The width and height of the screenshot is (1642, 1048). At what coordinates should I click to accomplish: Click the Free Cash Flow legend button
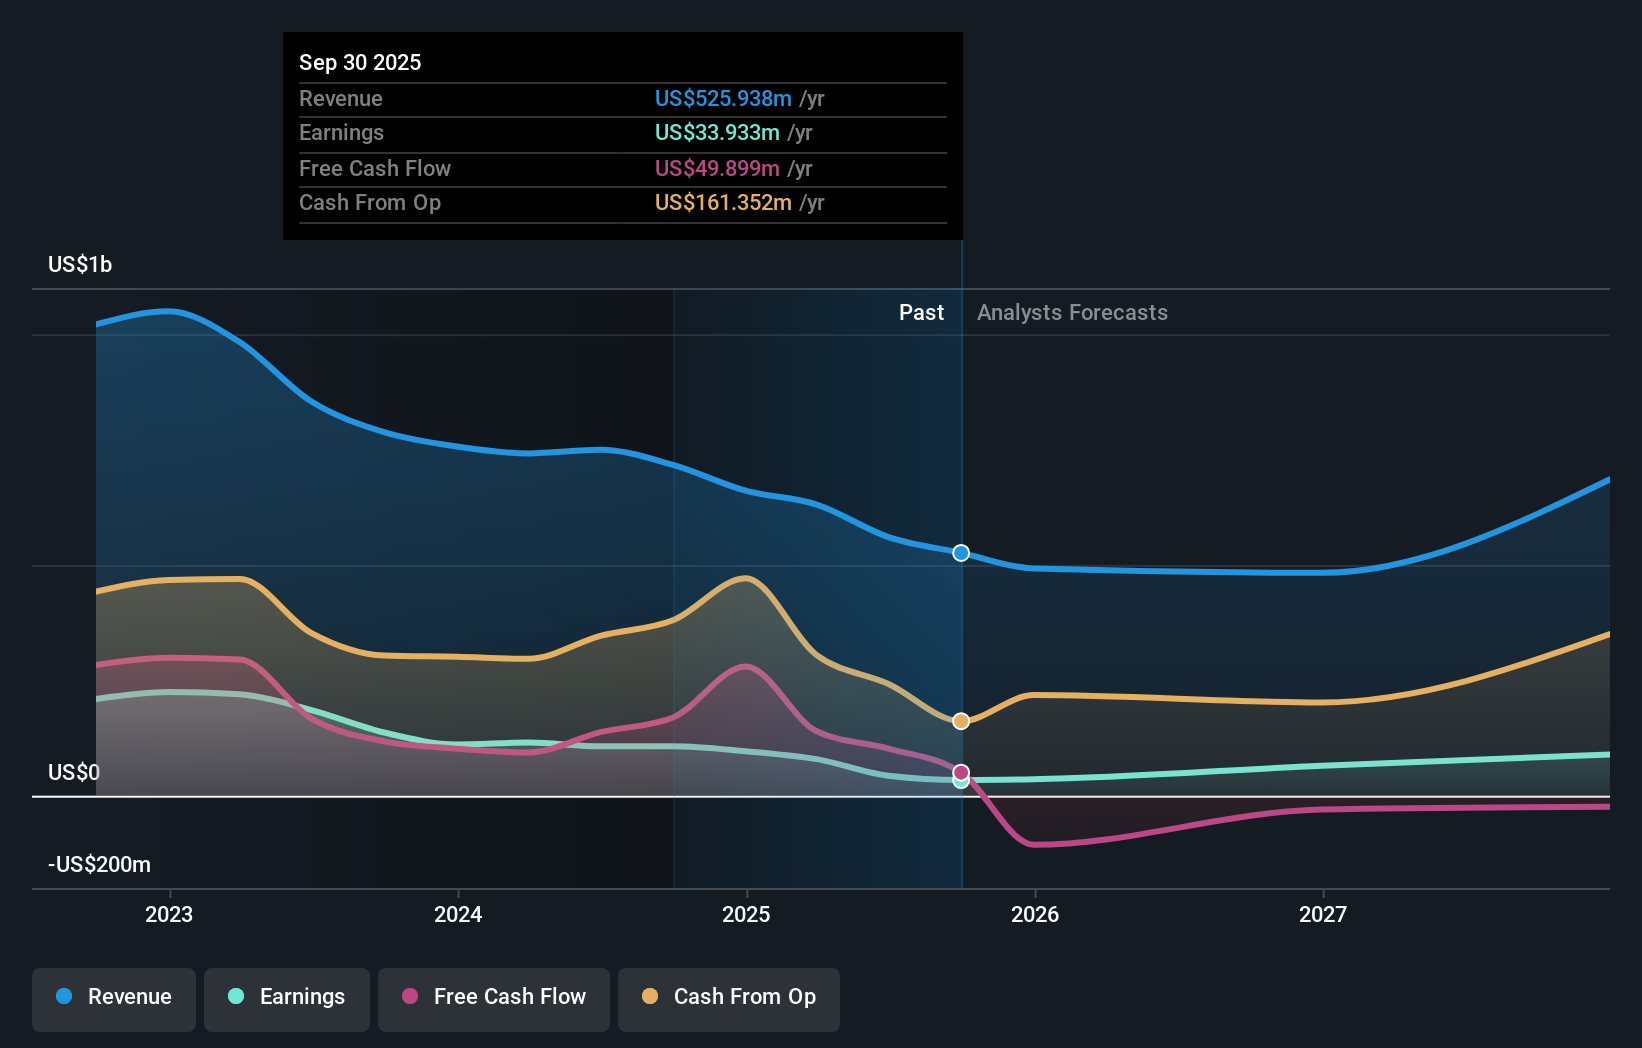coord(493,997)
